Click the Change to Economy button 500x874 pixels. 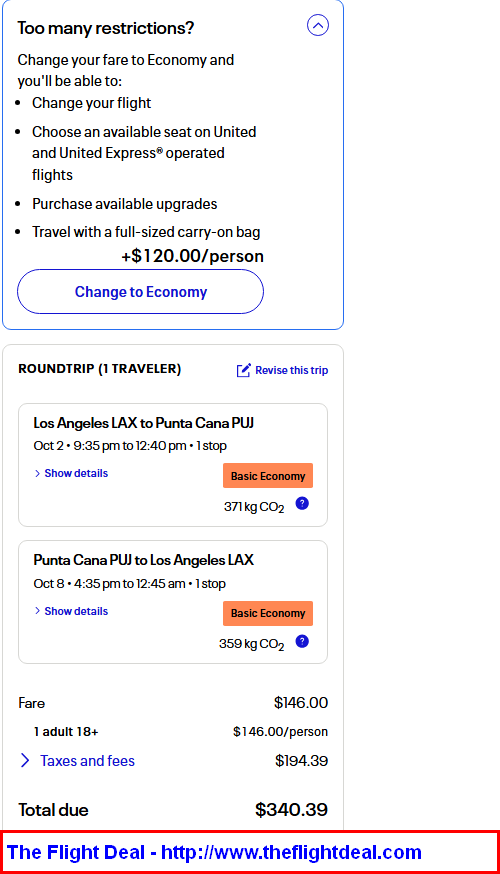[140, 292]
